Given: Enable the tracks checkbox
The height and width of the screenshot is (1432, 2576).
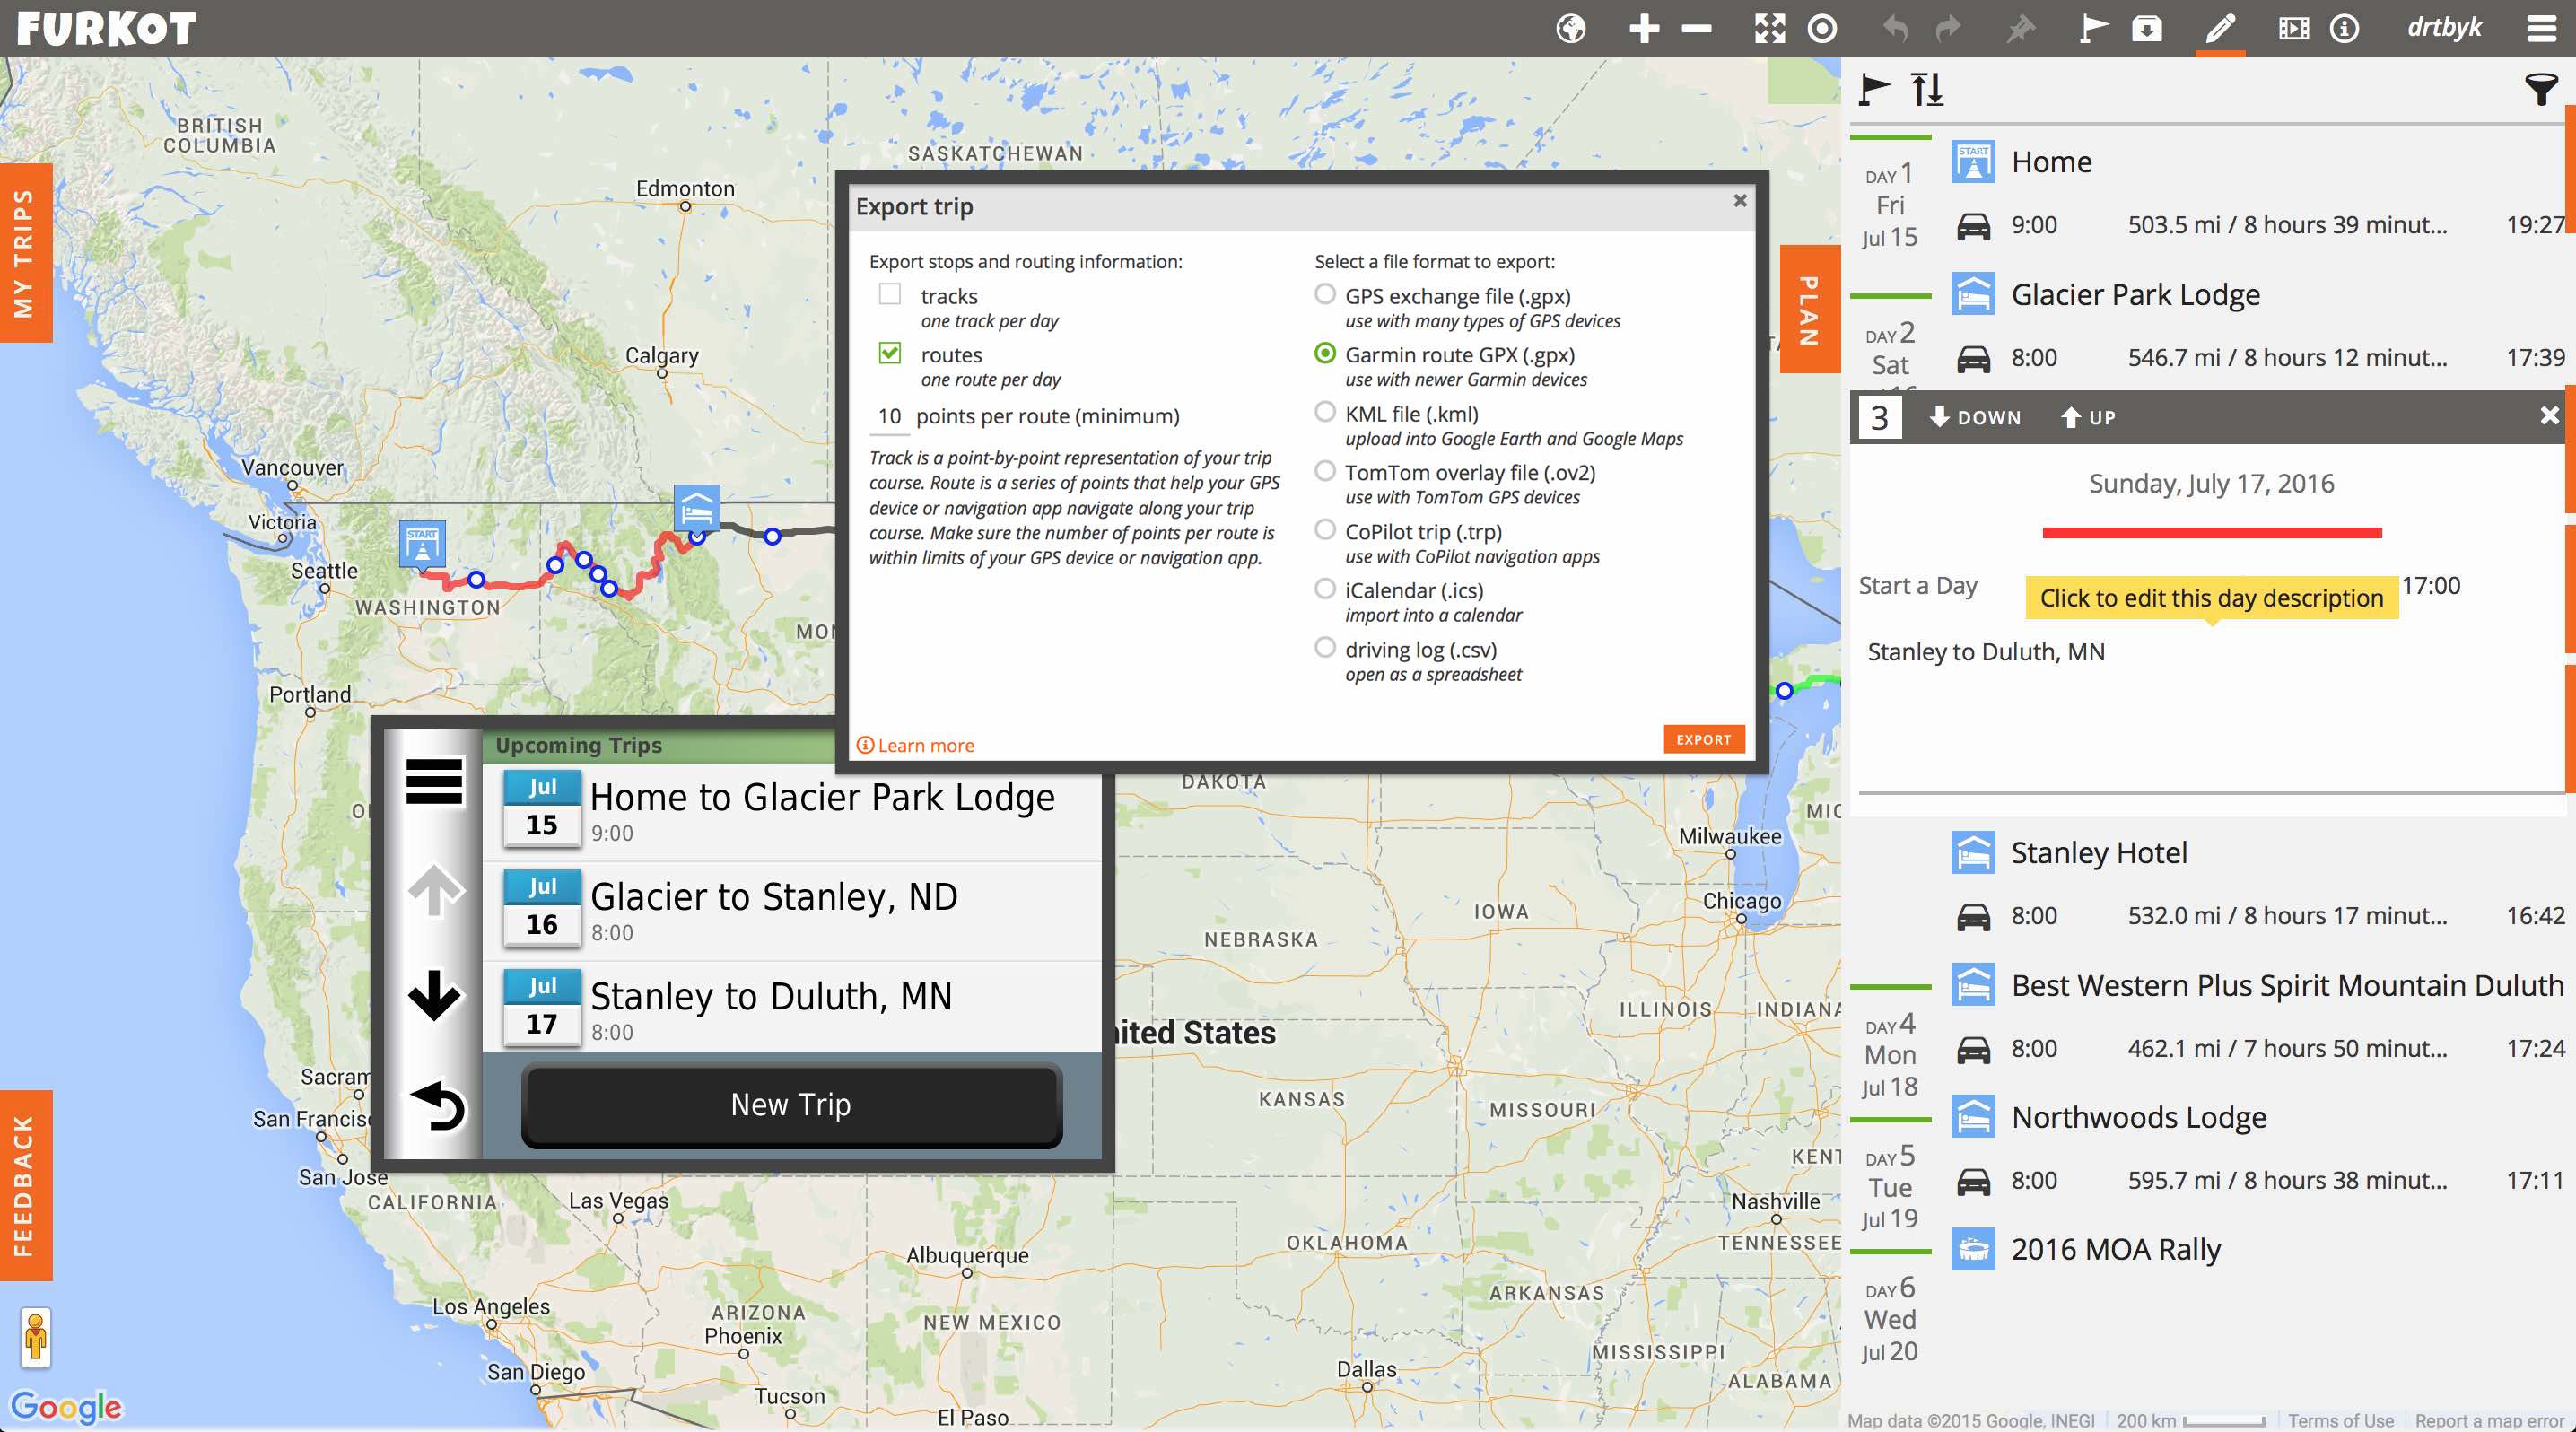Looking at the screenshot, I should click(x=889, y=294).
